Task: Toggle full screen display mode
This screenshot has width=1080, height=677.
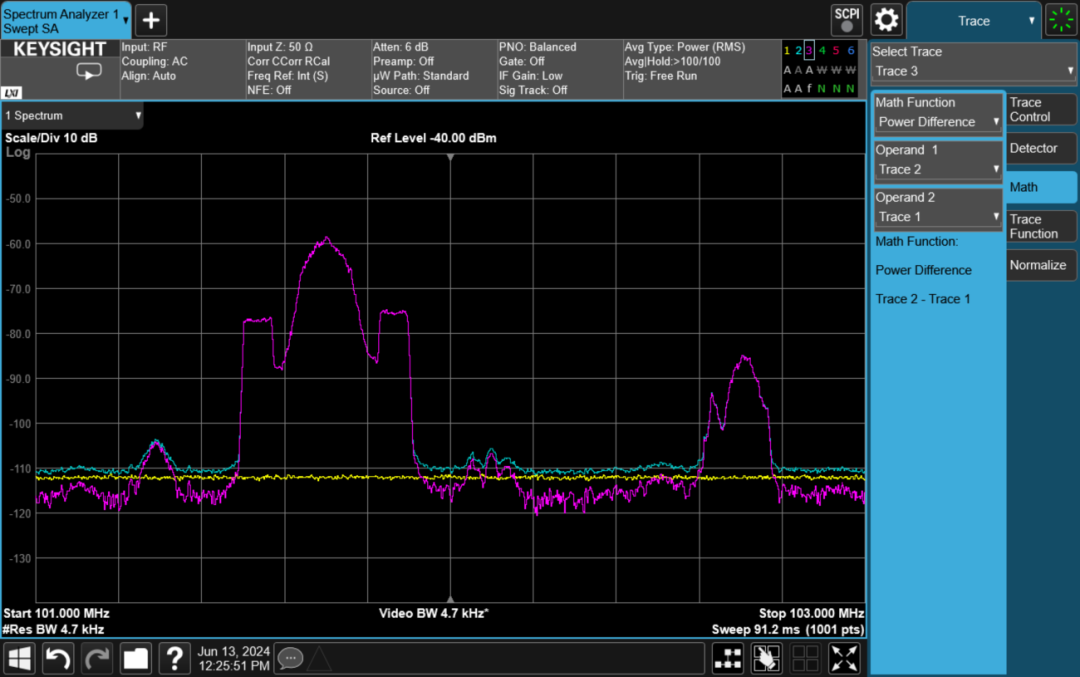Action: click(x=845, y=658)
